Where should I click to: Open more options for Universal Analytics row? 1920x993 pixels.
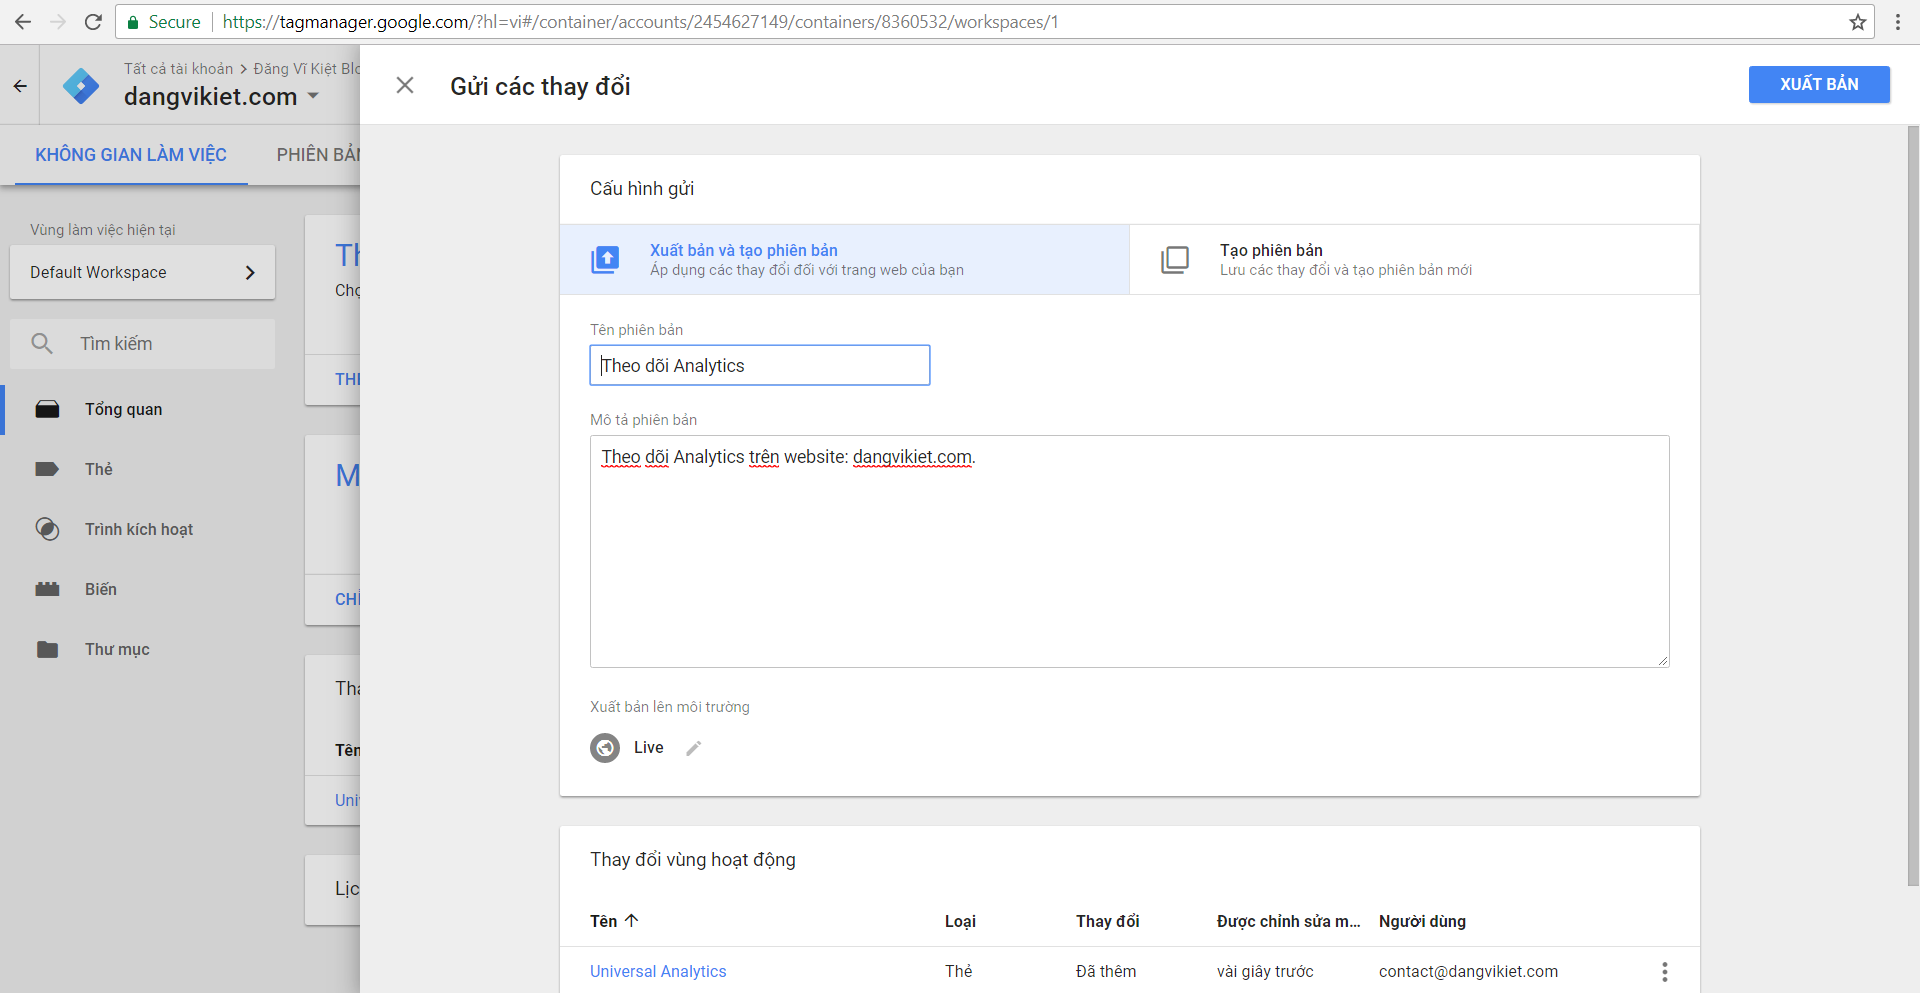click(1665, 971)
